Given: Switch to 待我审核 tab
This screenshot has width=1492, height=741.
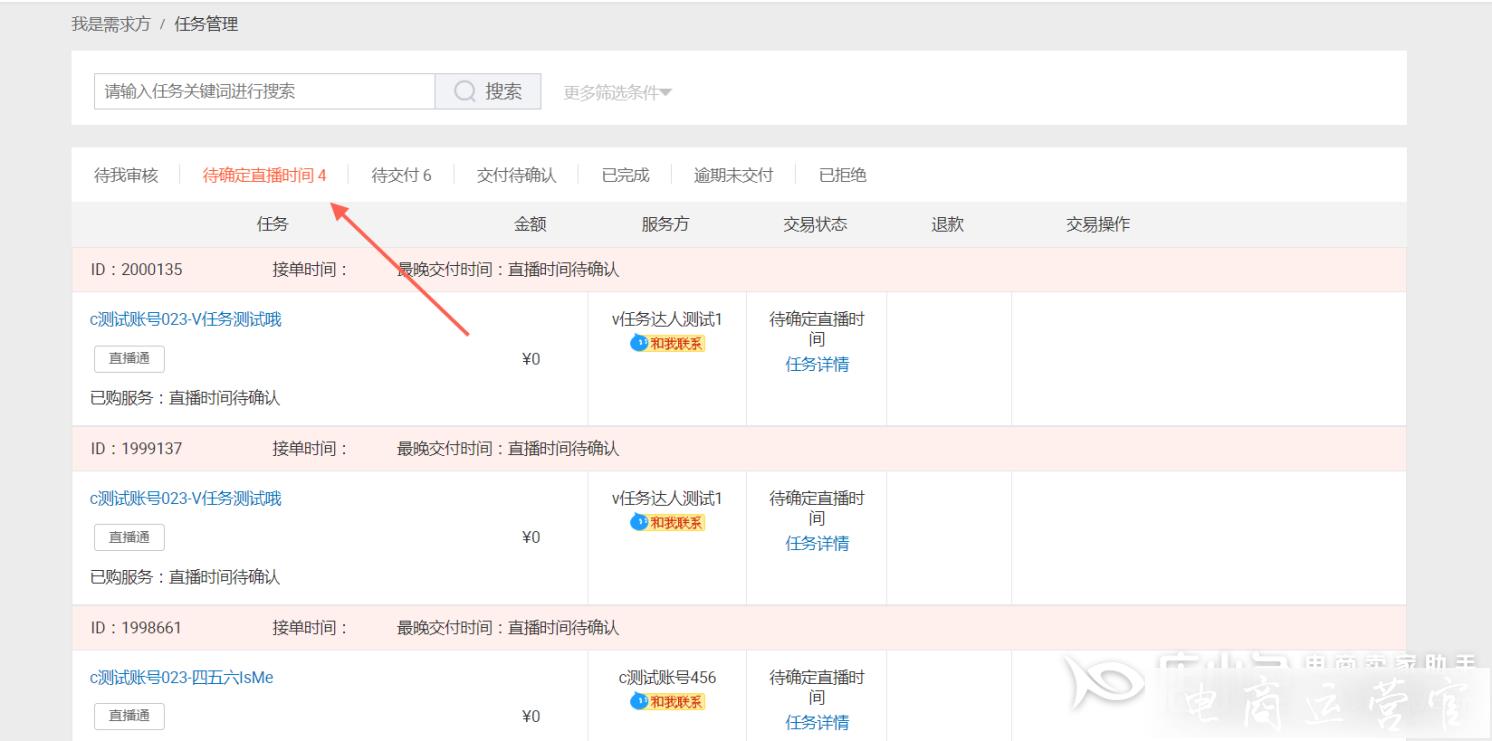Looking at the screenshot, I should pos(126,176).
